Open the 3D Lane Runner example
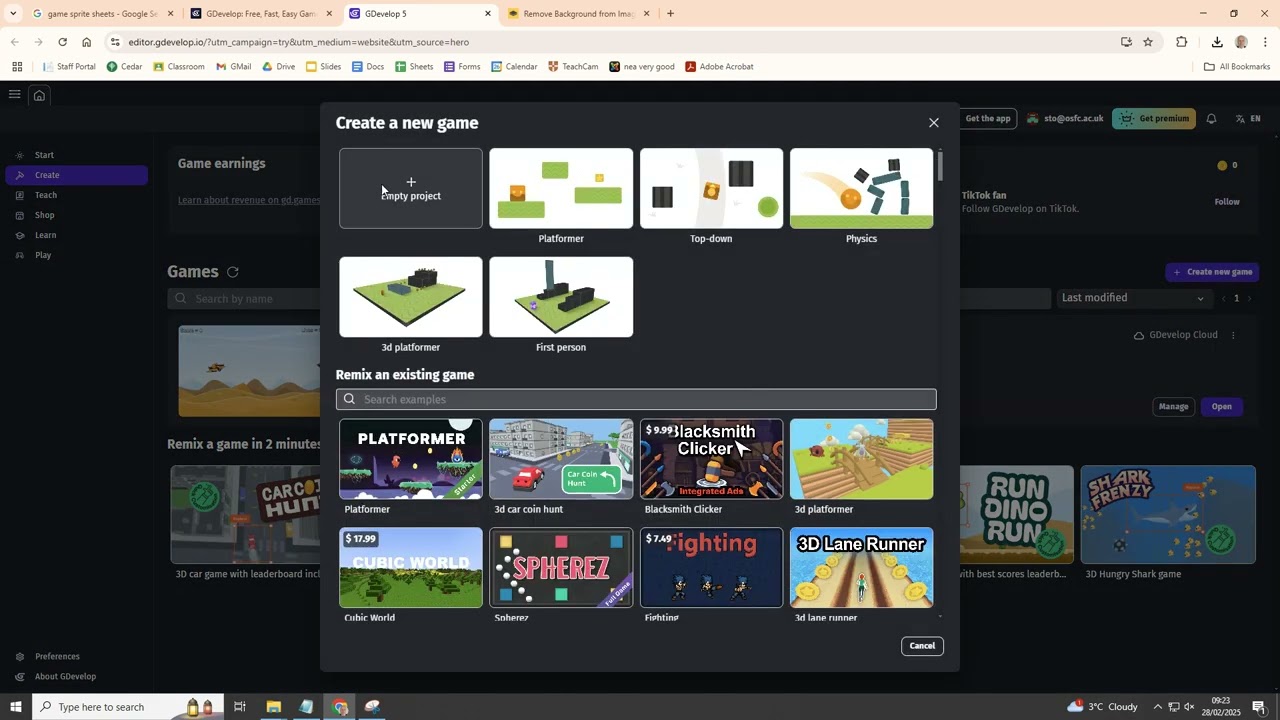The height and width of the screenshot is (720, 1280). coord(861,567)
